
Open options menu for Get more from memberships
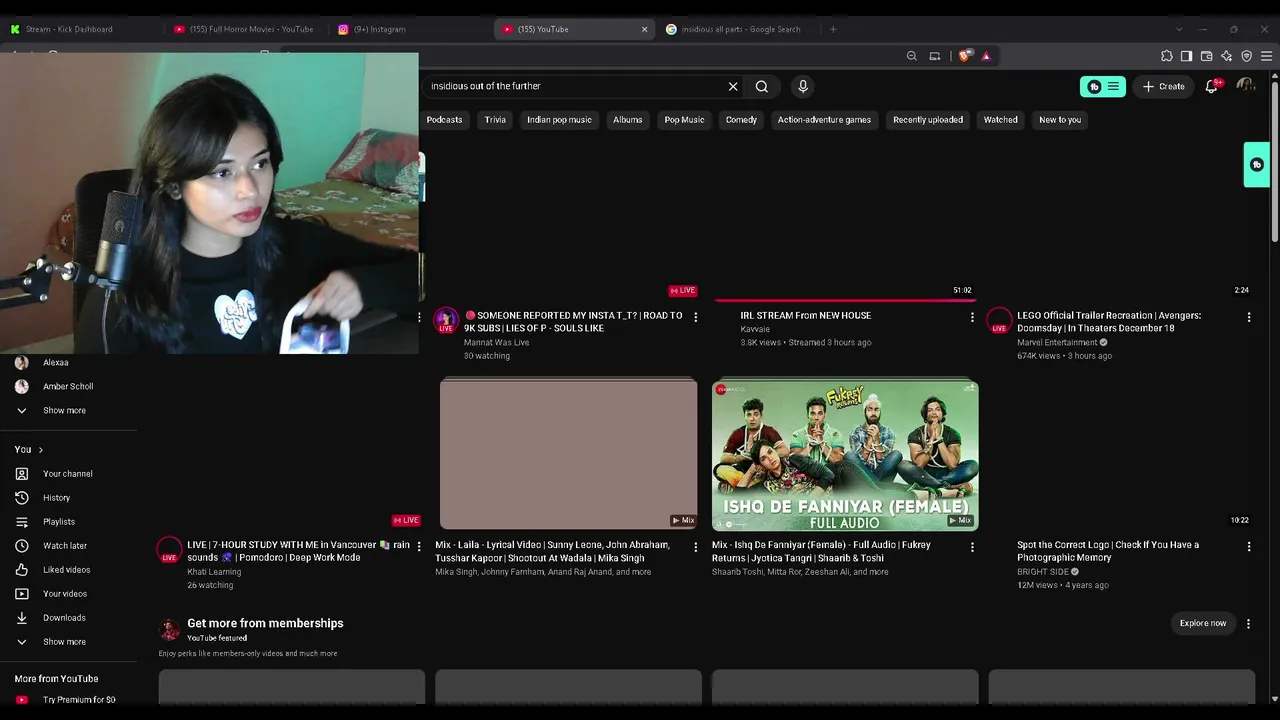1248,624
